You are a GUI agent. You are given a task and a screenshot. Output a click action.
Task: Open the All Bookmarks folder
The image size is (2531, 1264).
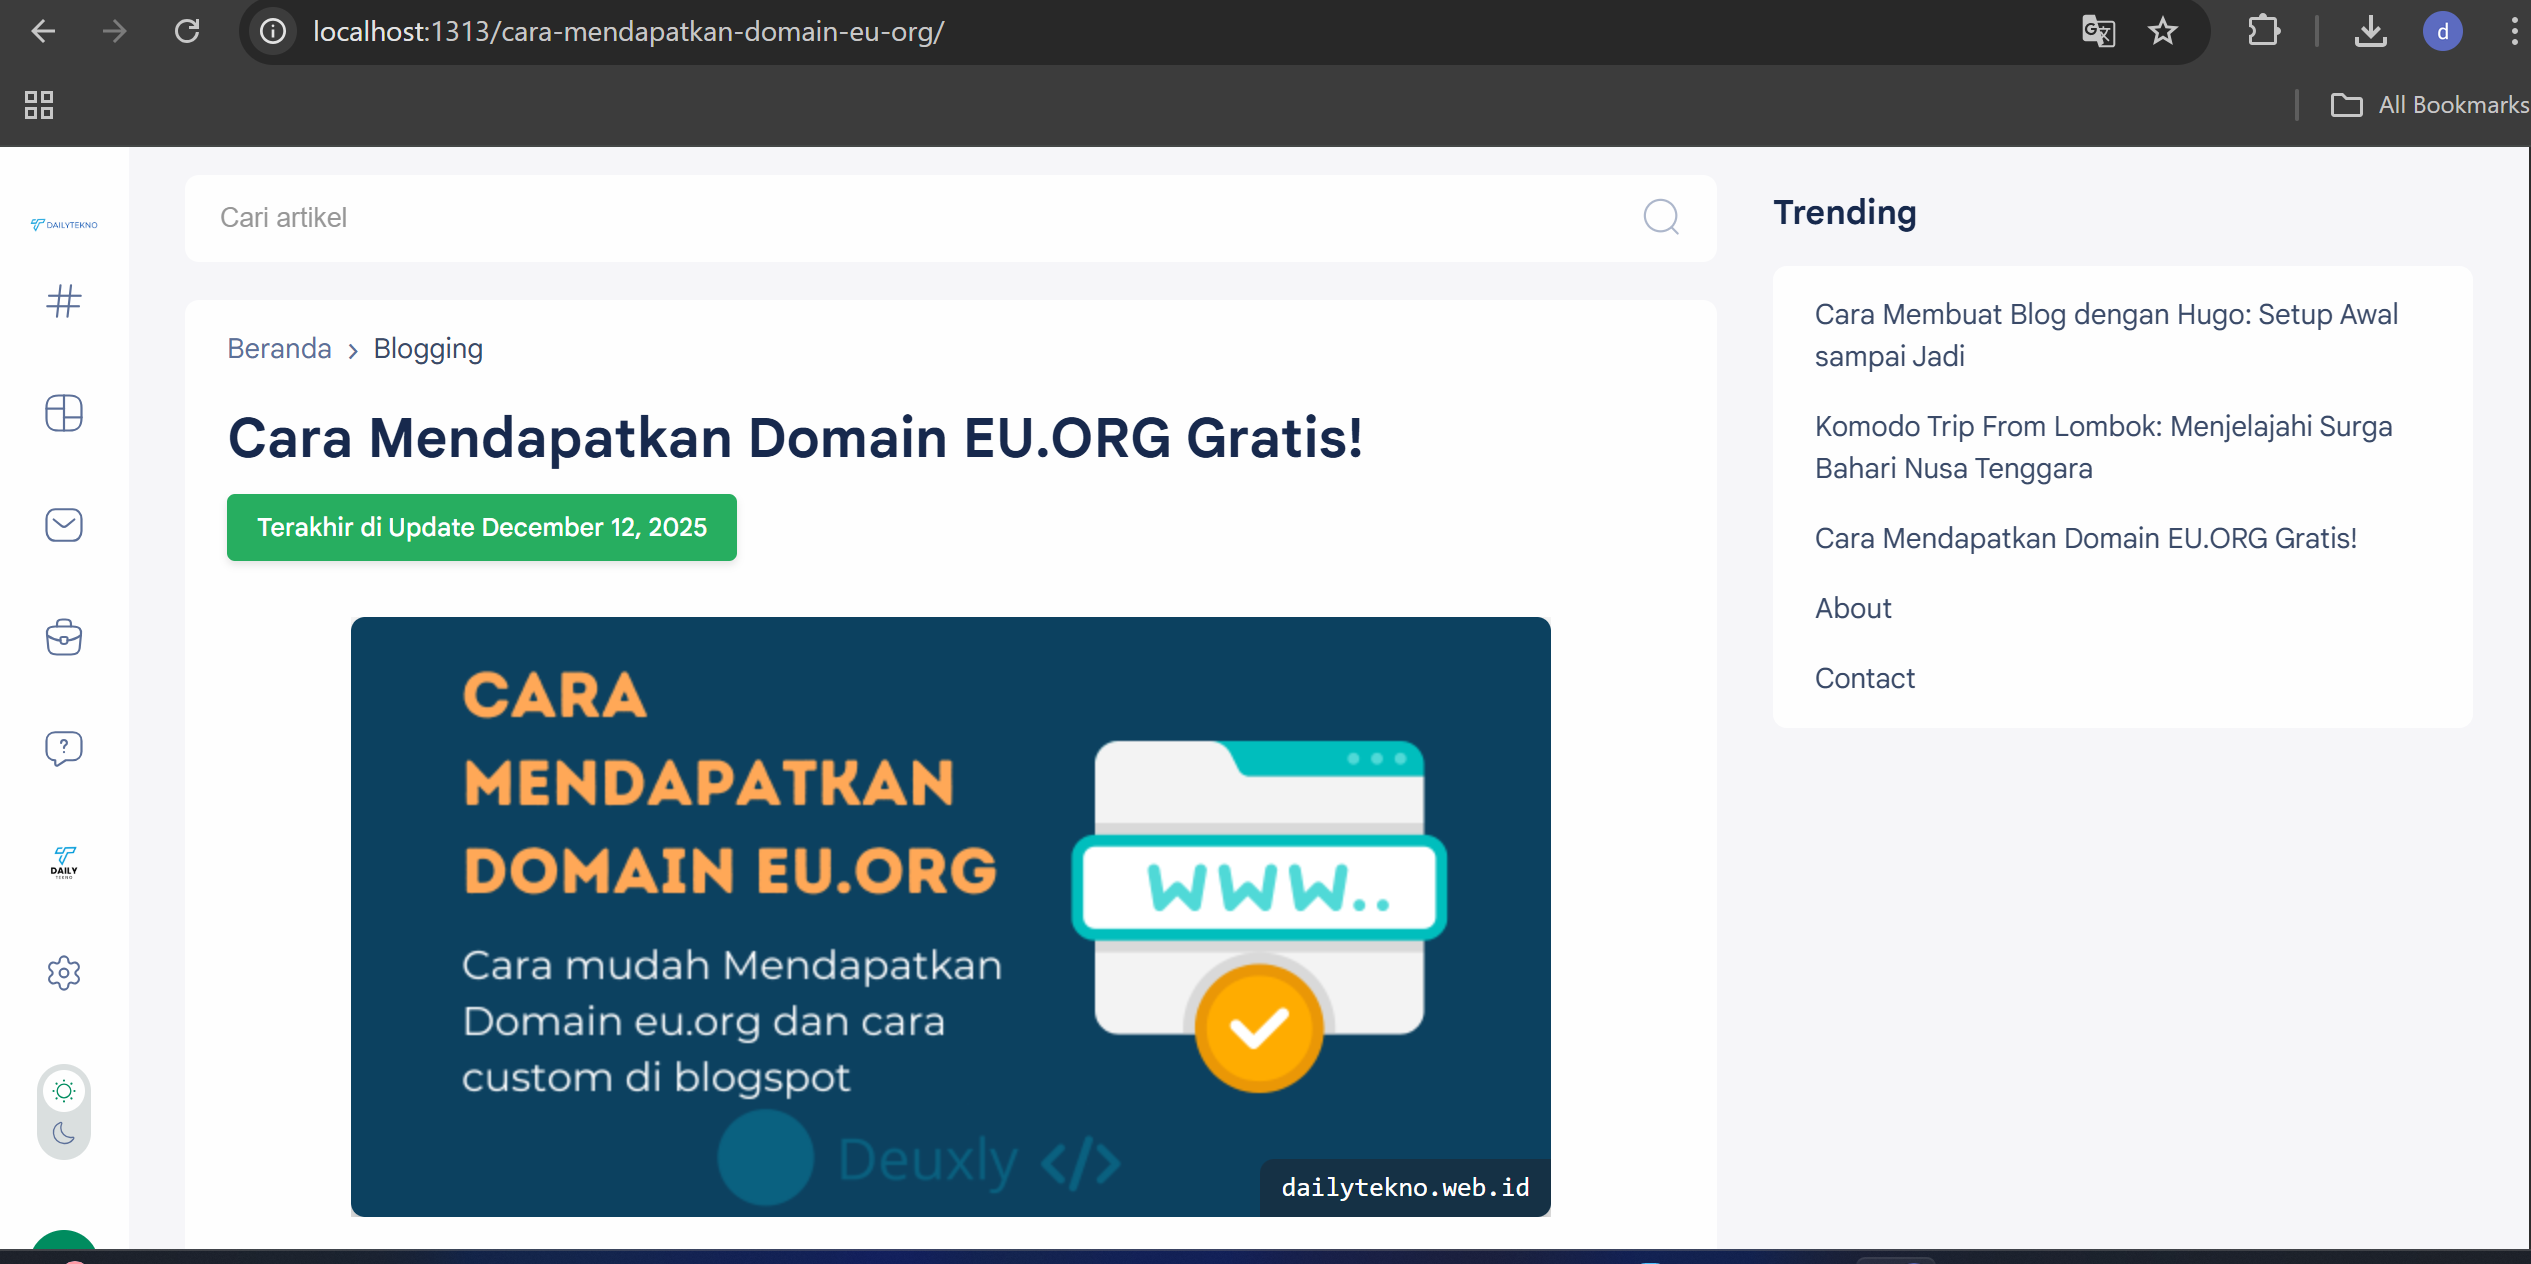pyautogui.click(x=2430, y=105)
